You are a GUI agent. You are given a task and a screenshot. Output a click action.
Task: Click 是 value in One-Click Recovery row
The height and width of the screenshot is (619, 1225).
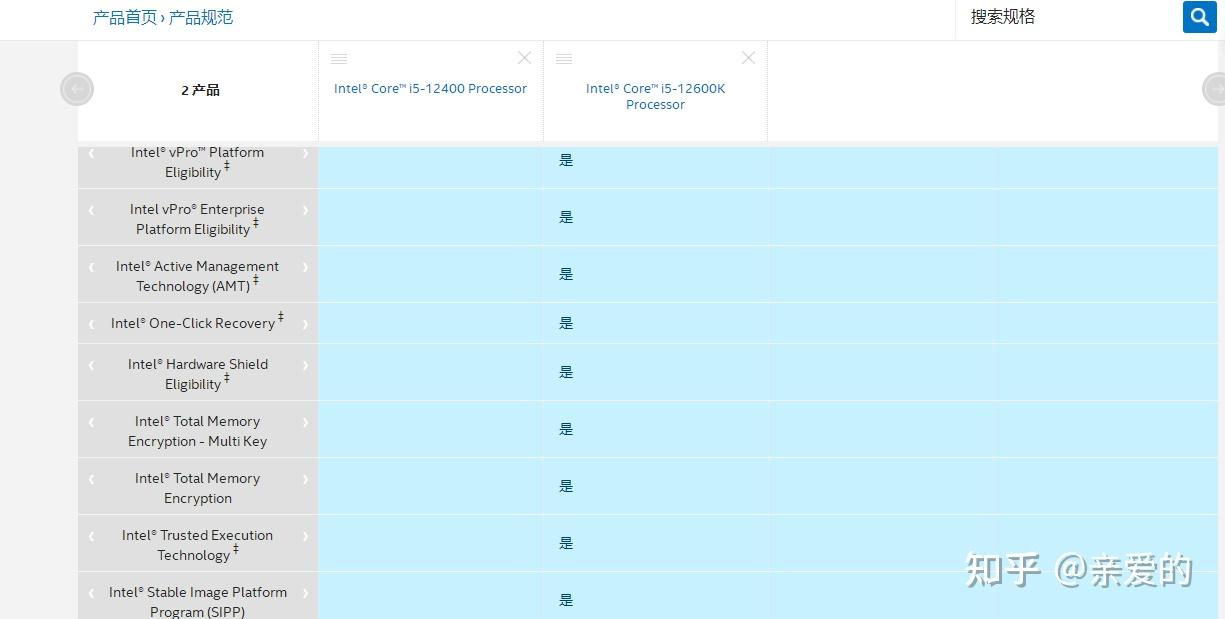pos(566,323)
